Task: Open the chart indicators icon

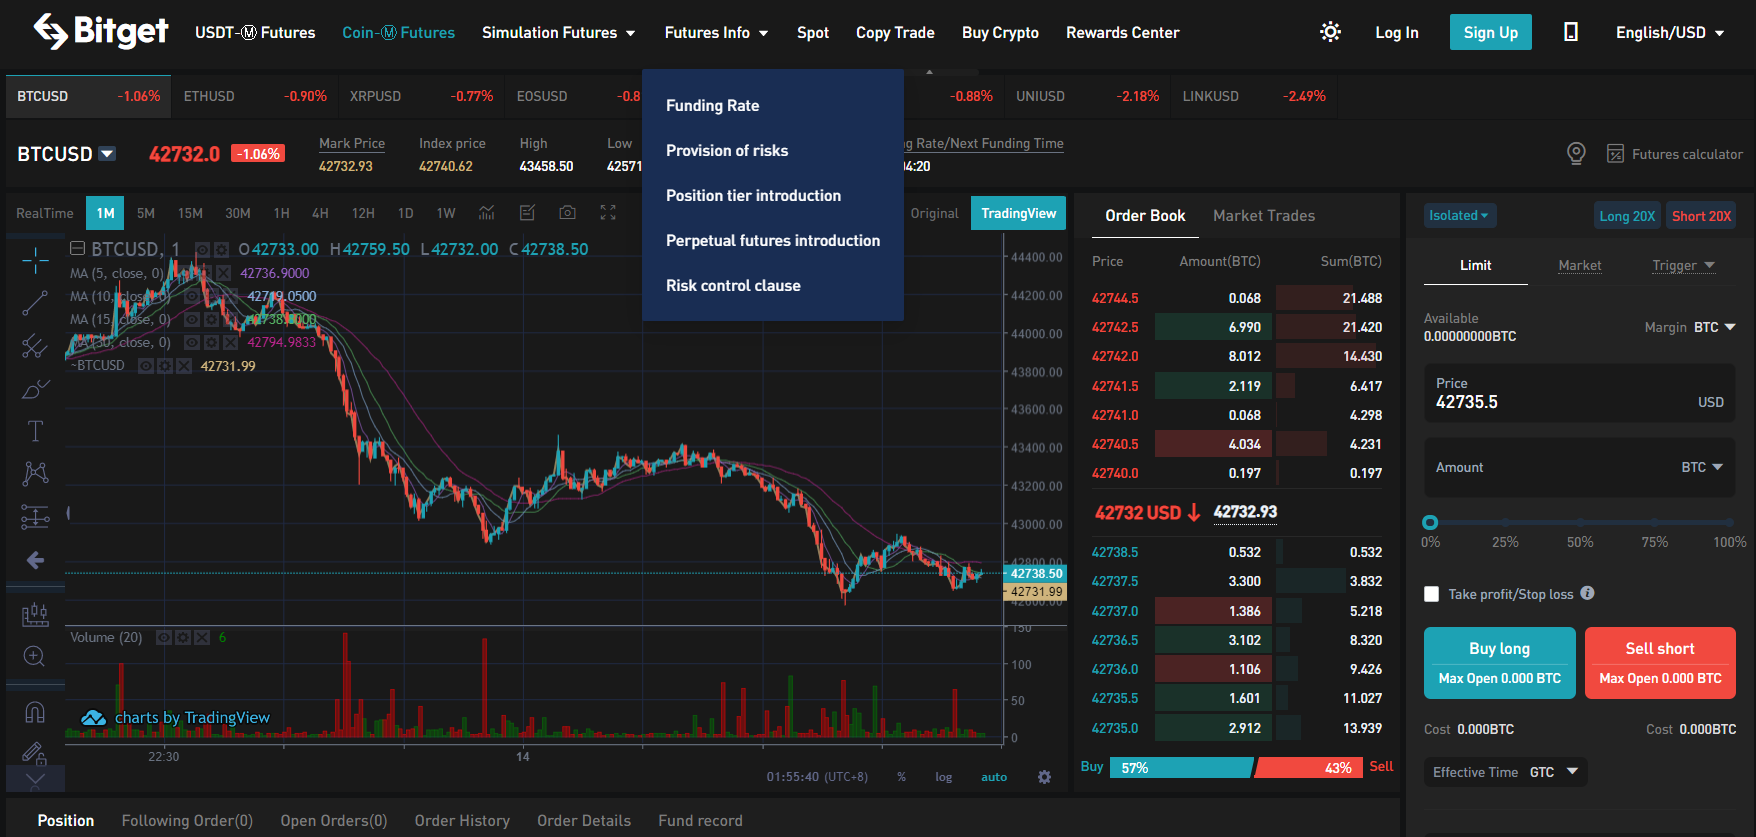Action: point(487,212)
